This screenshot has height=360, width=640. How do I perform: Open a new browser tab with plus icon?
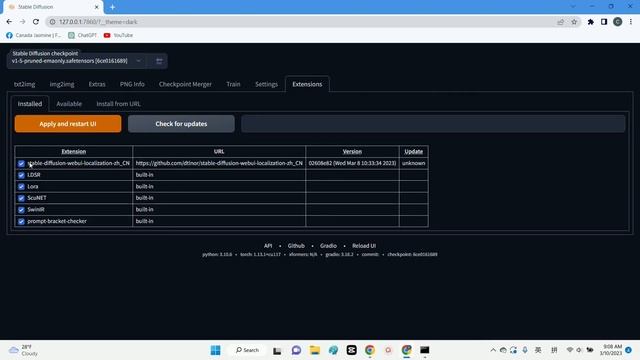tap(112, 7)
